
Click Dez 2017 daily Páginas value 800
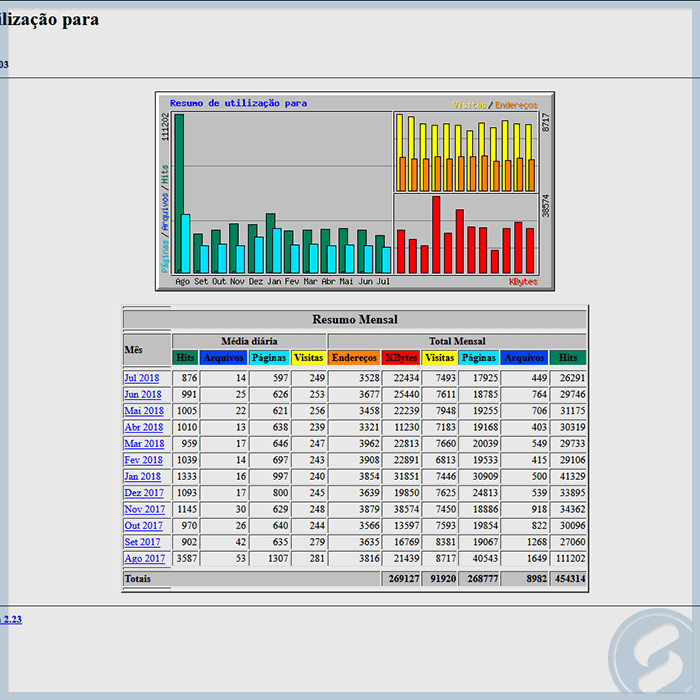click(x=280, y=493)
